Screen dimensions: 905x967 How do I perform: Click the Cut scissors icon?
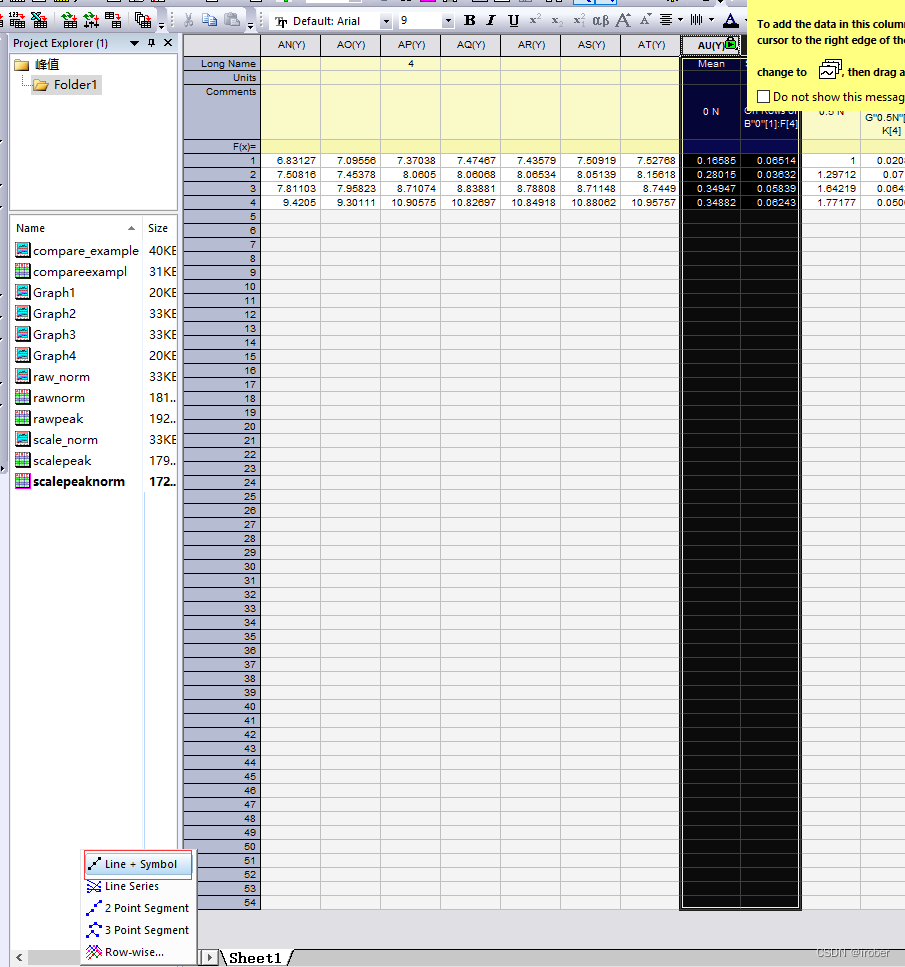(x=188, y=20)
